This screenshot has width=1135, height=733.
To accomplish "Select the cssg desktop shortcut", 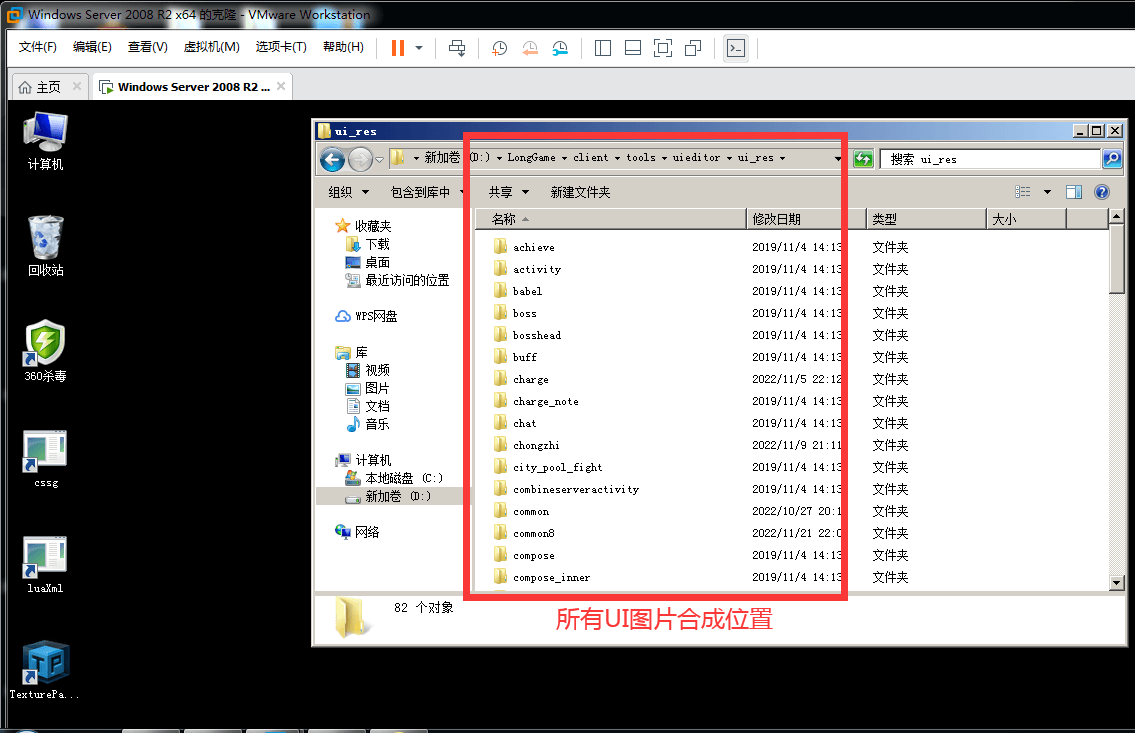I will (45, 459).
